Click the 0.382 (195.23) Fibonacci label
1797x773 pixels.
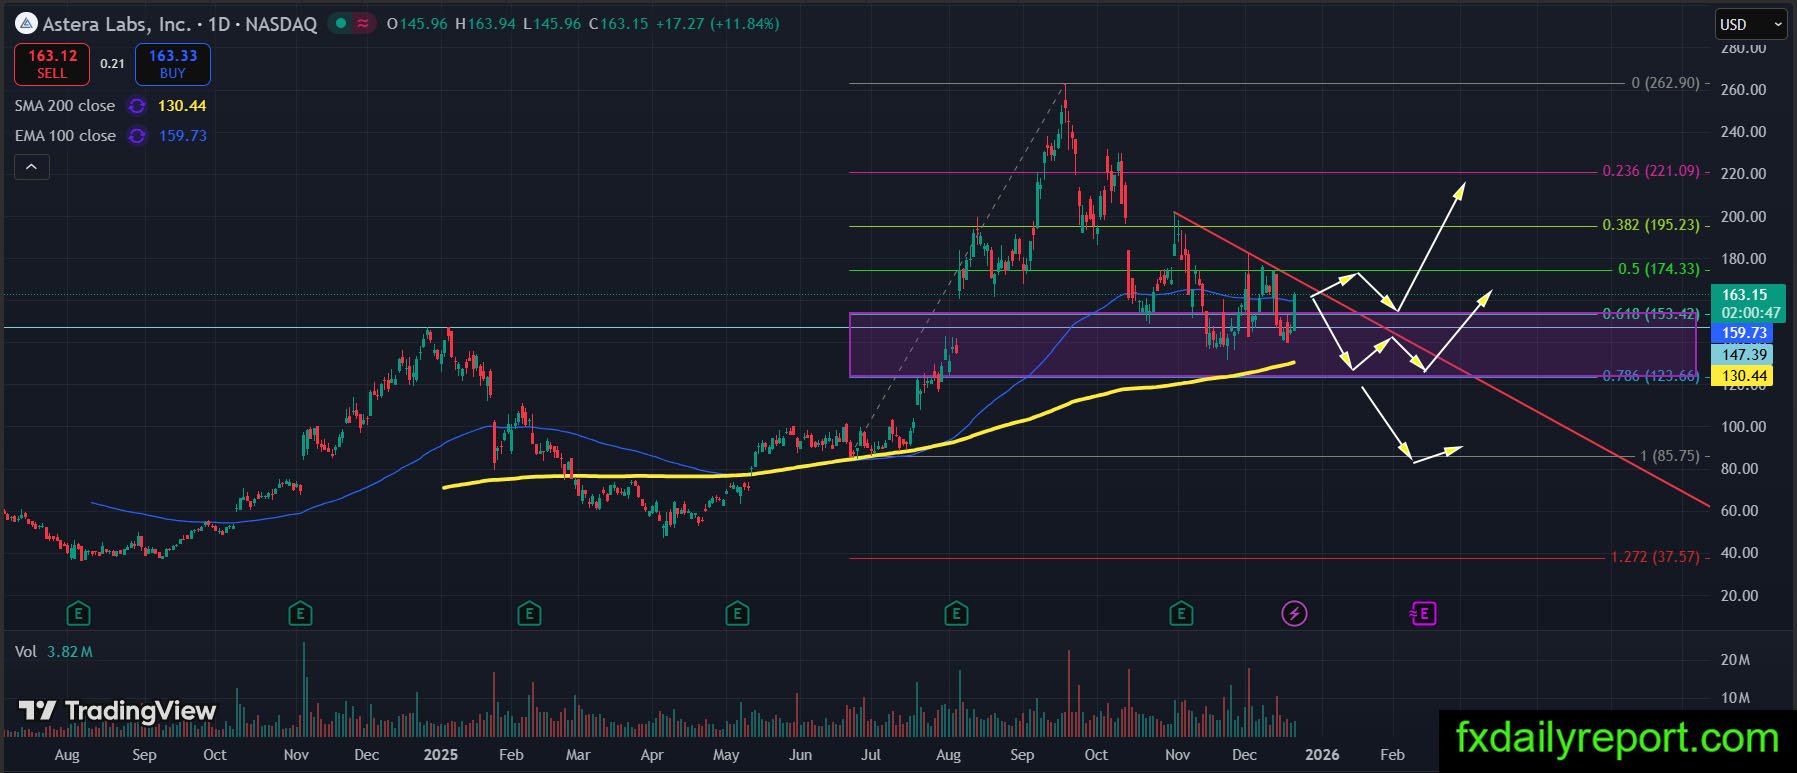click(x=1651, y=225)
